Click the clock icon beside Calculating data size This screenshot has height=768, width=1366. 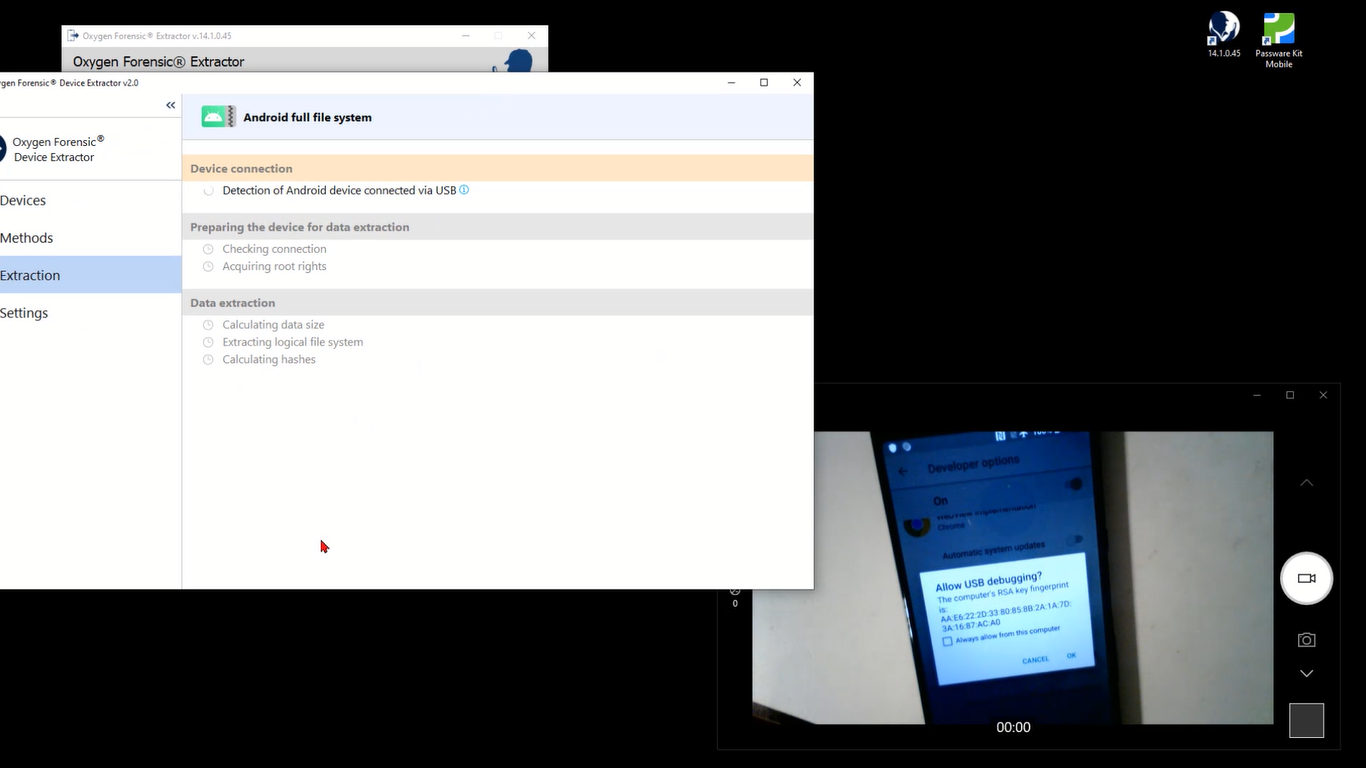point(208,325)
